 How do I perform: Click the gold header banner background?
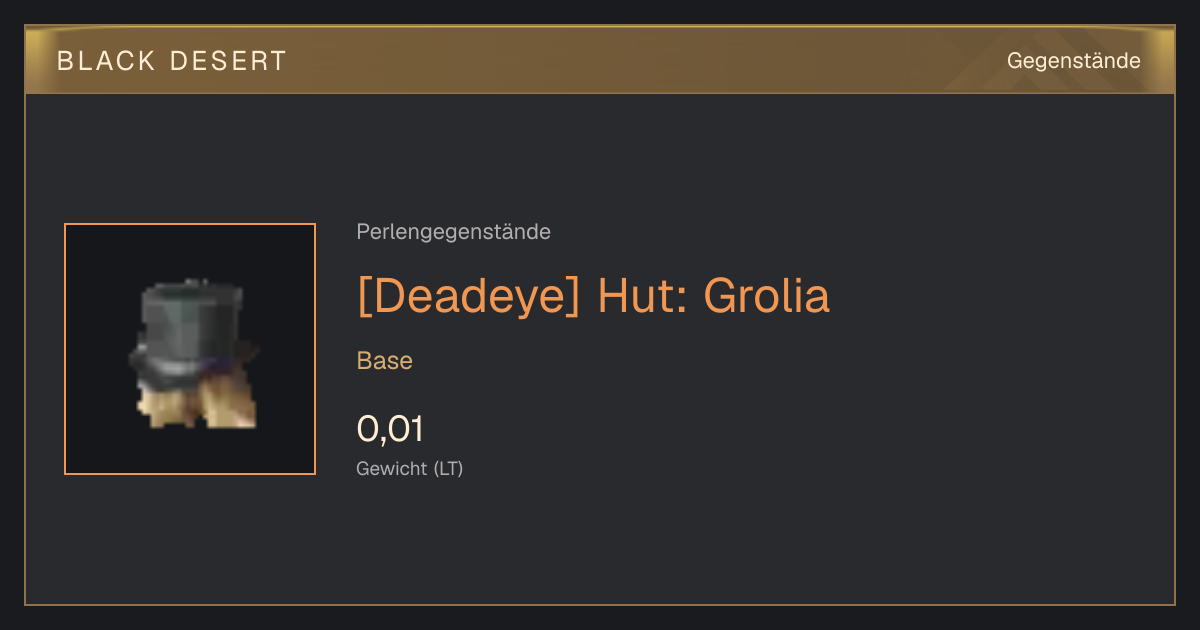600,61
